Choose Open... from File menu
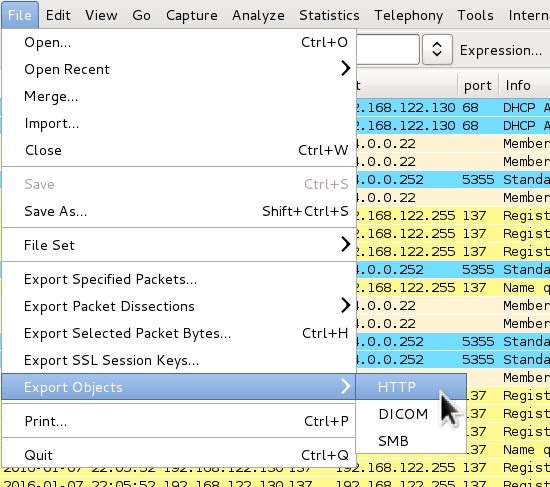 (x=179, y=42)
